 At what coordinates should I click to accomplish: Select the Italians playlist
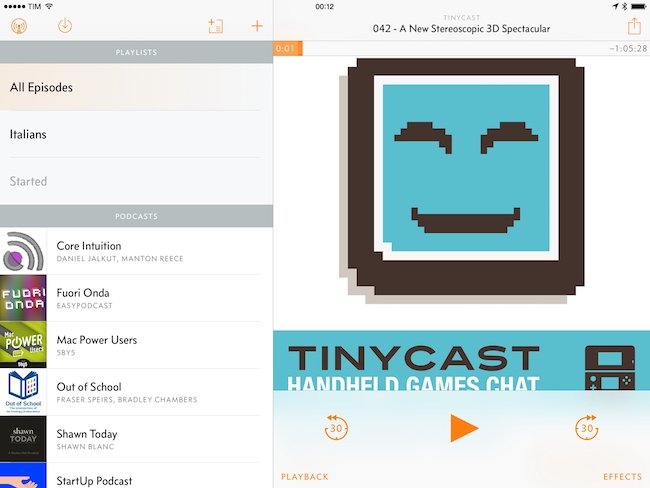[x=136, y=134]
